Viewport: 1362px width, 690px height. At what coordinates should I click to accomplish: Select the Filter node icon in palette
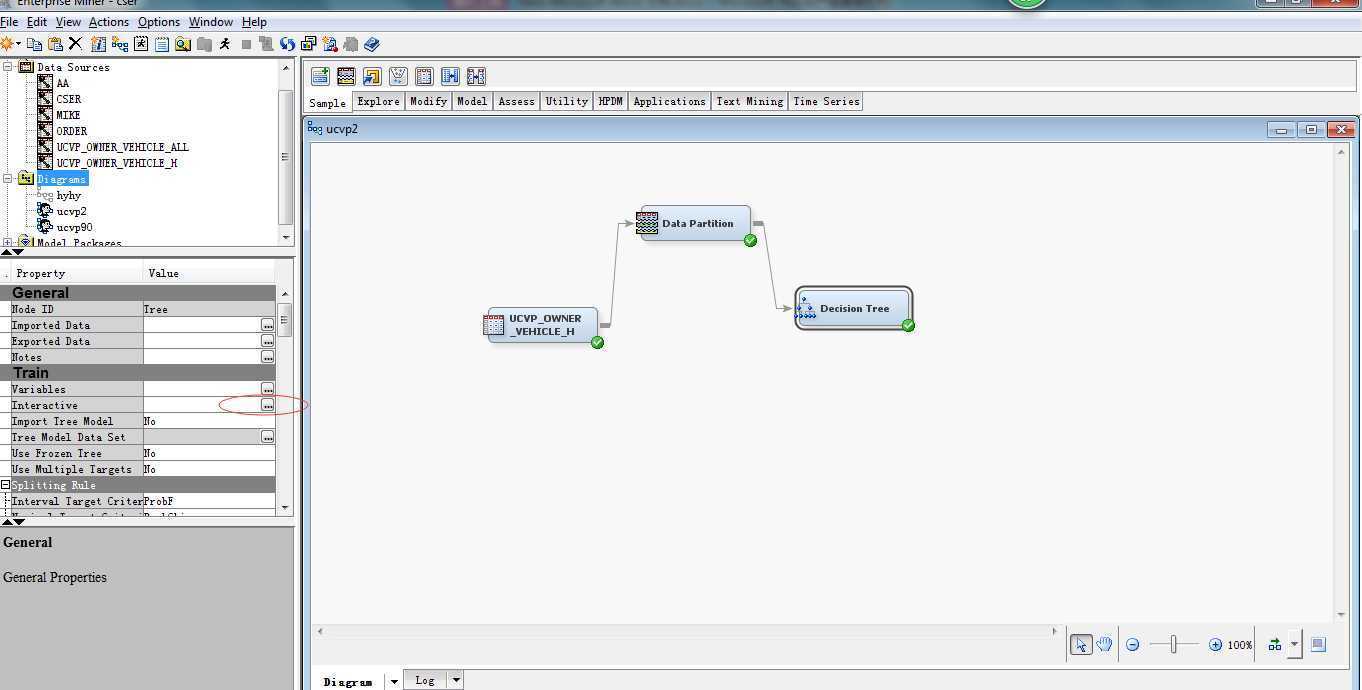click(x=398, y=76)
